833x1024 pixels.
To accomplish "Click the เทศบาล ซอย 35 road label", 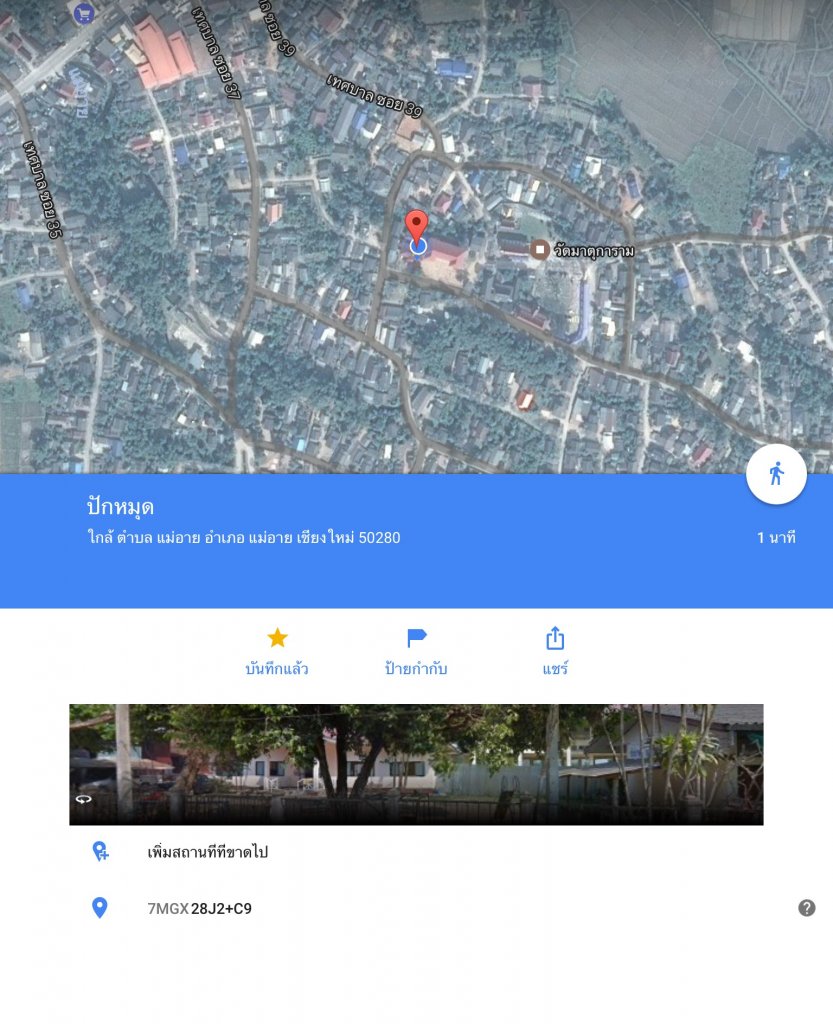I will 42,189.
